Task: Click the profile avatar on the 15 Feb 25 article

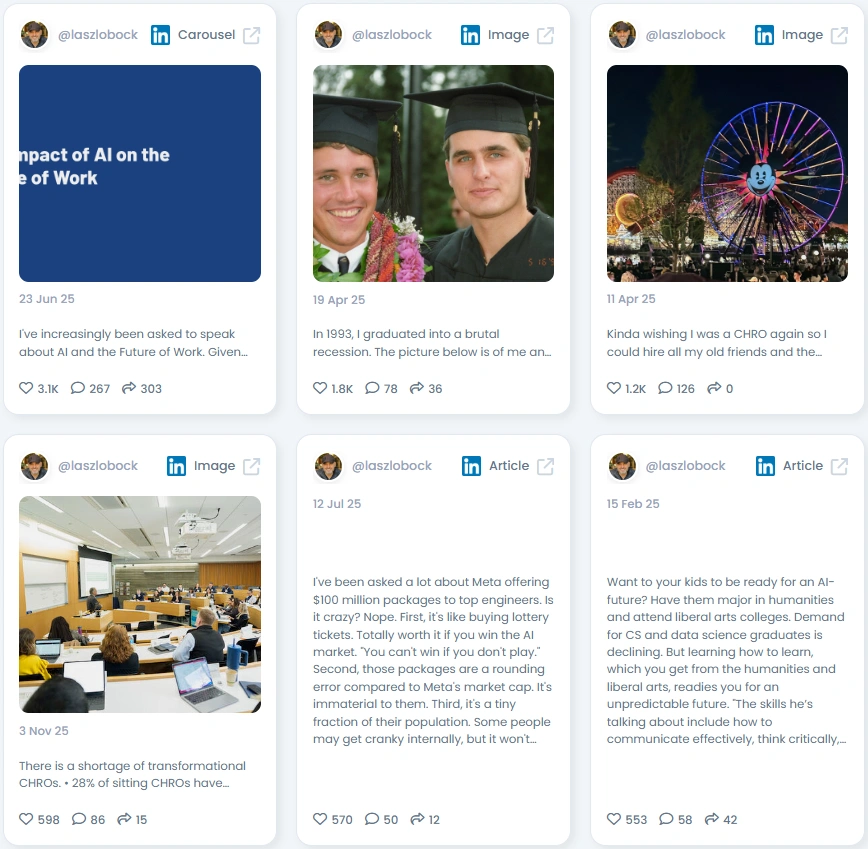Action: click(x=622, y=466)
